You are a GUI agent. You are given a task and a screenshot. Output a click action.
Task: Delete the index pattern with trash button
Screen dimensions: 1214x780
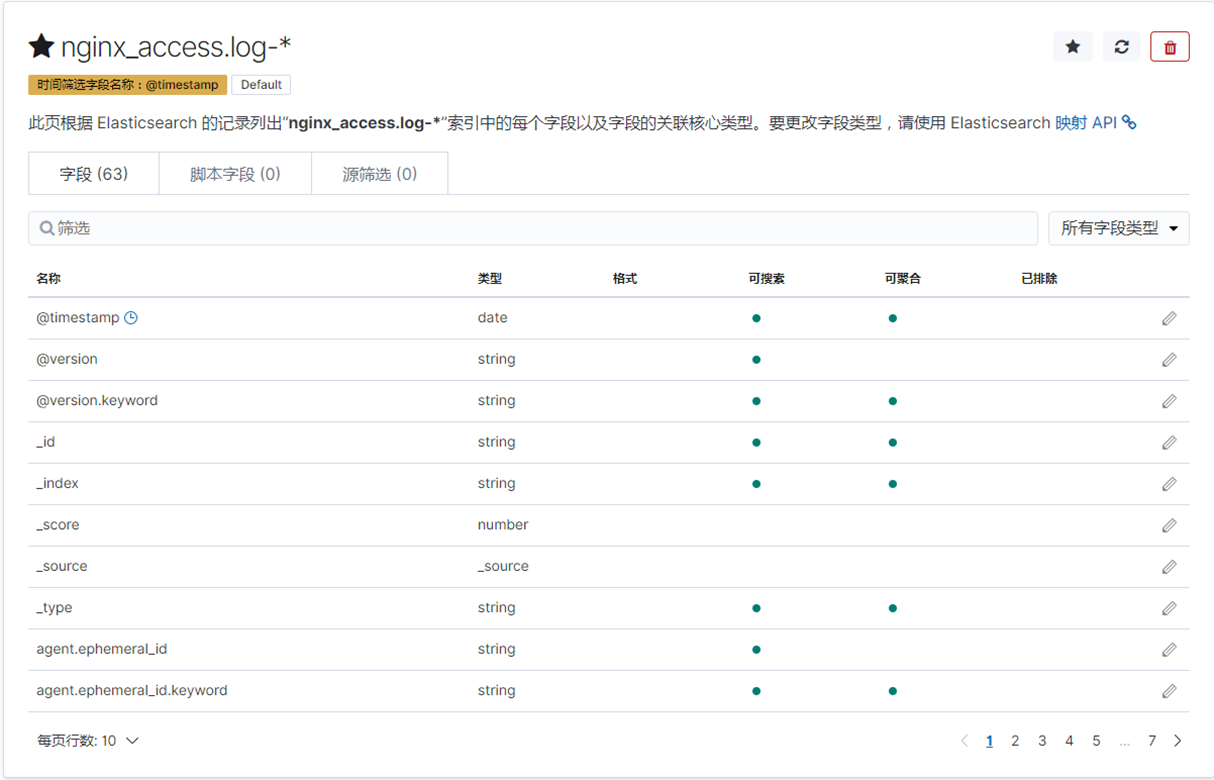[x=1170, y=47]
